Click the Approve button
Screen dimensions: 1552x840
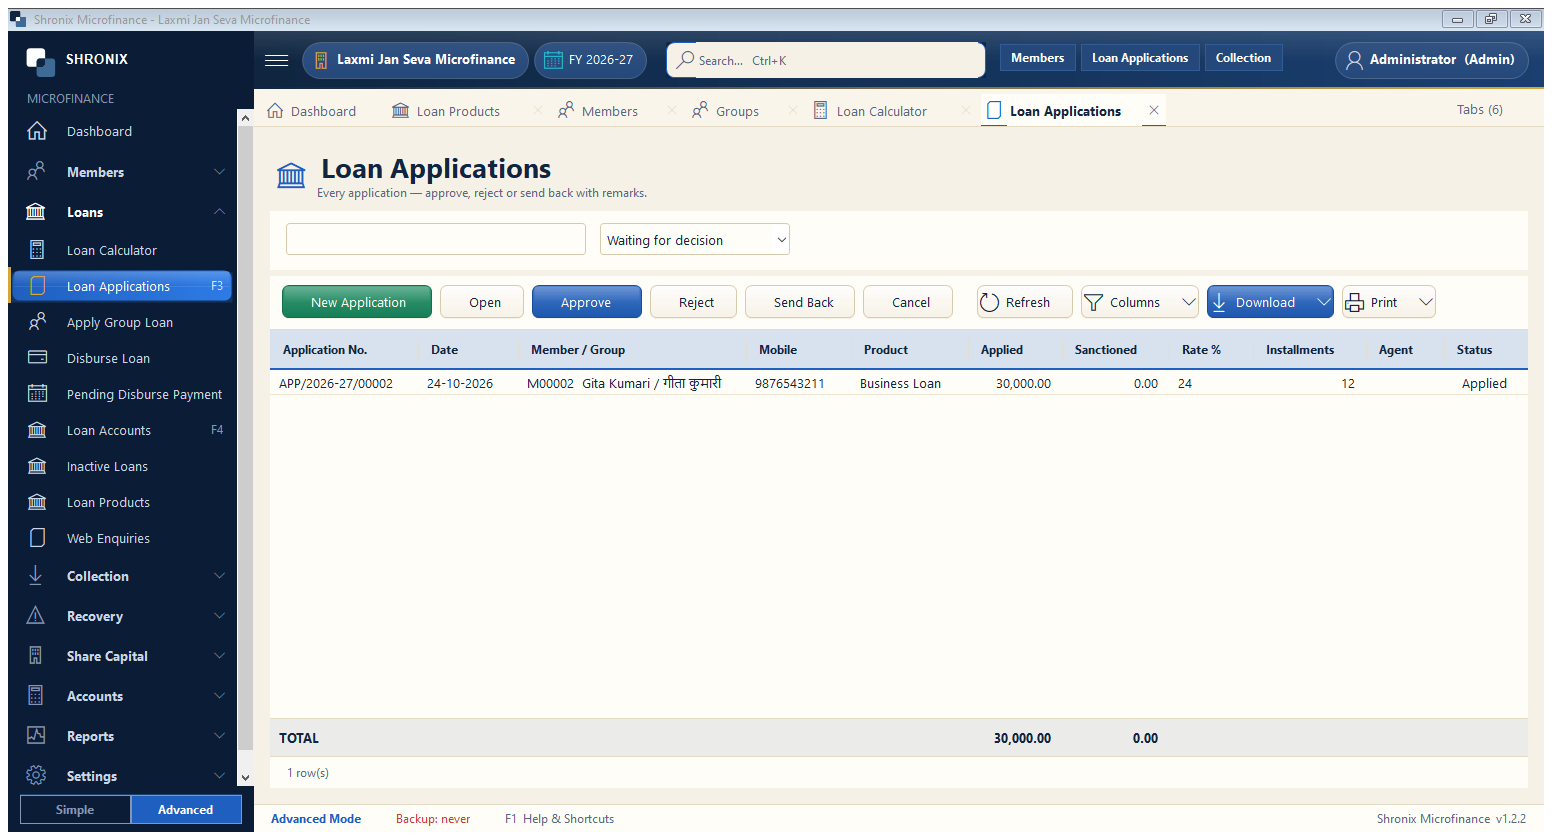(587, 302)
